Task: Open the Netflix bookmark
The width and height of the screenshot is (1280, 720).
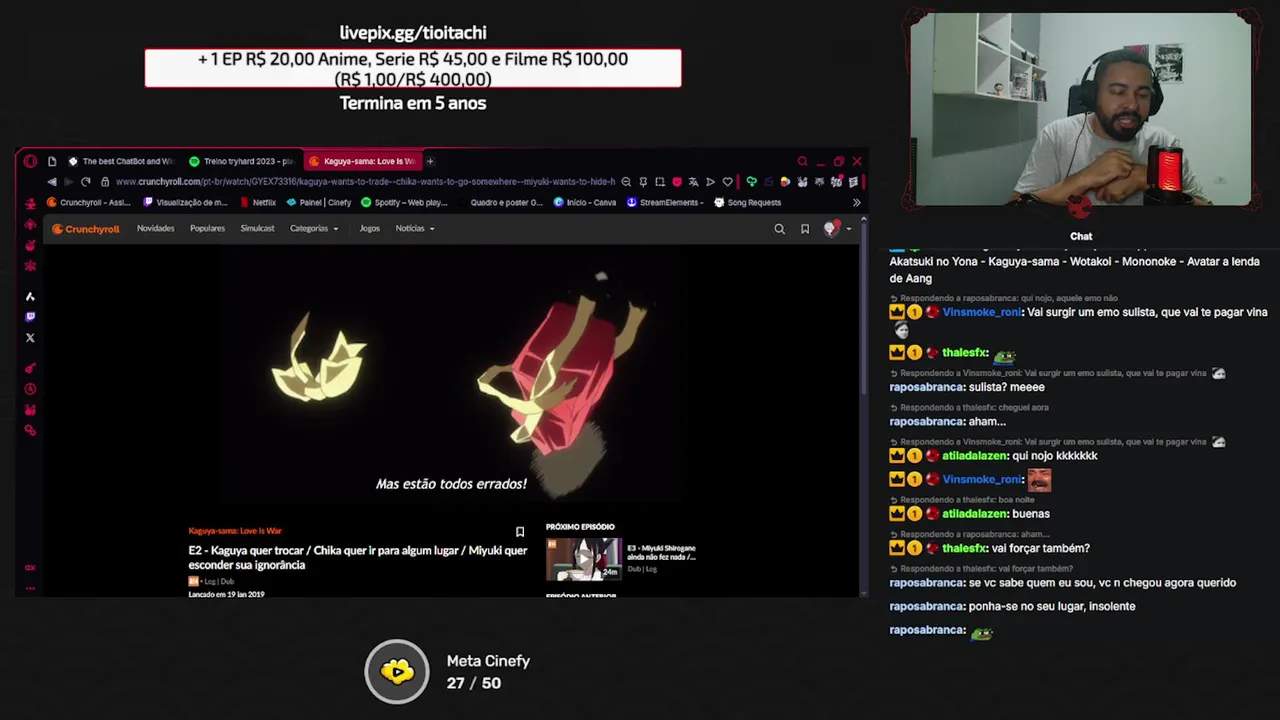Action: (x=257, y=202)
